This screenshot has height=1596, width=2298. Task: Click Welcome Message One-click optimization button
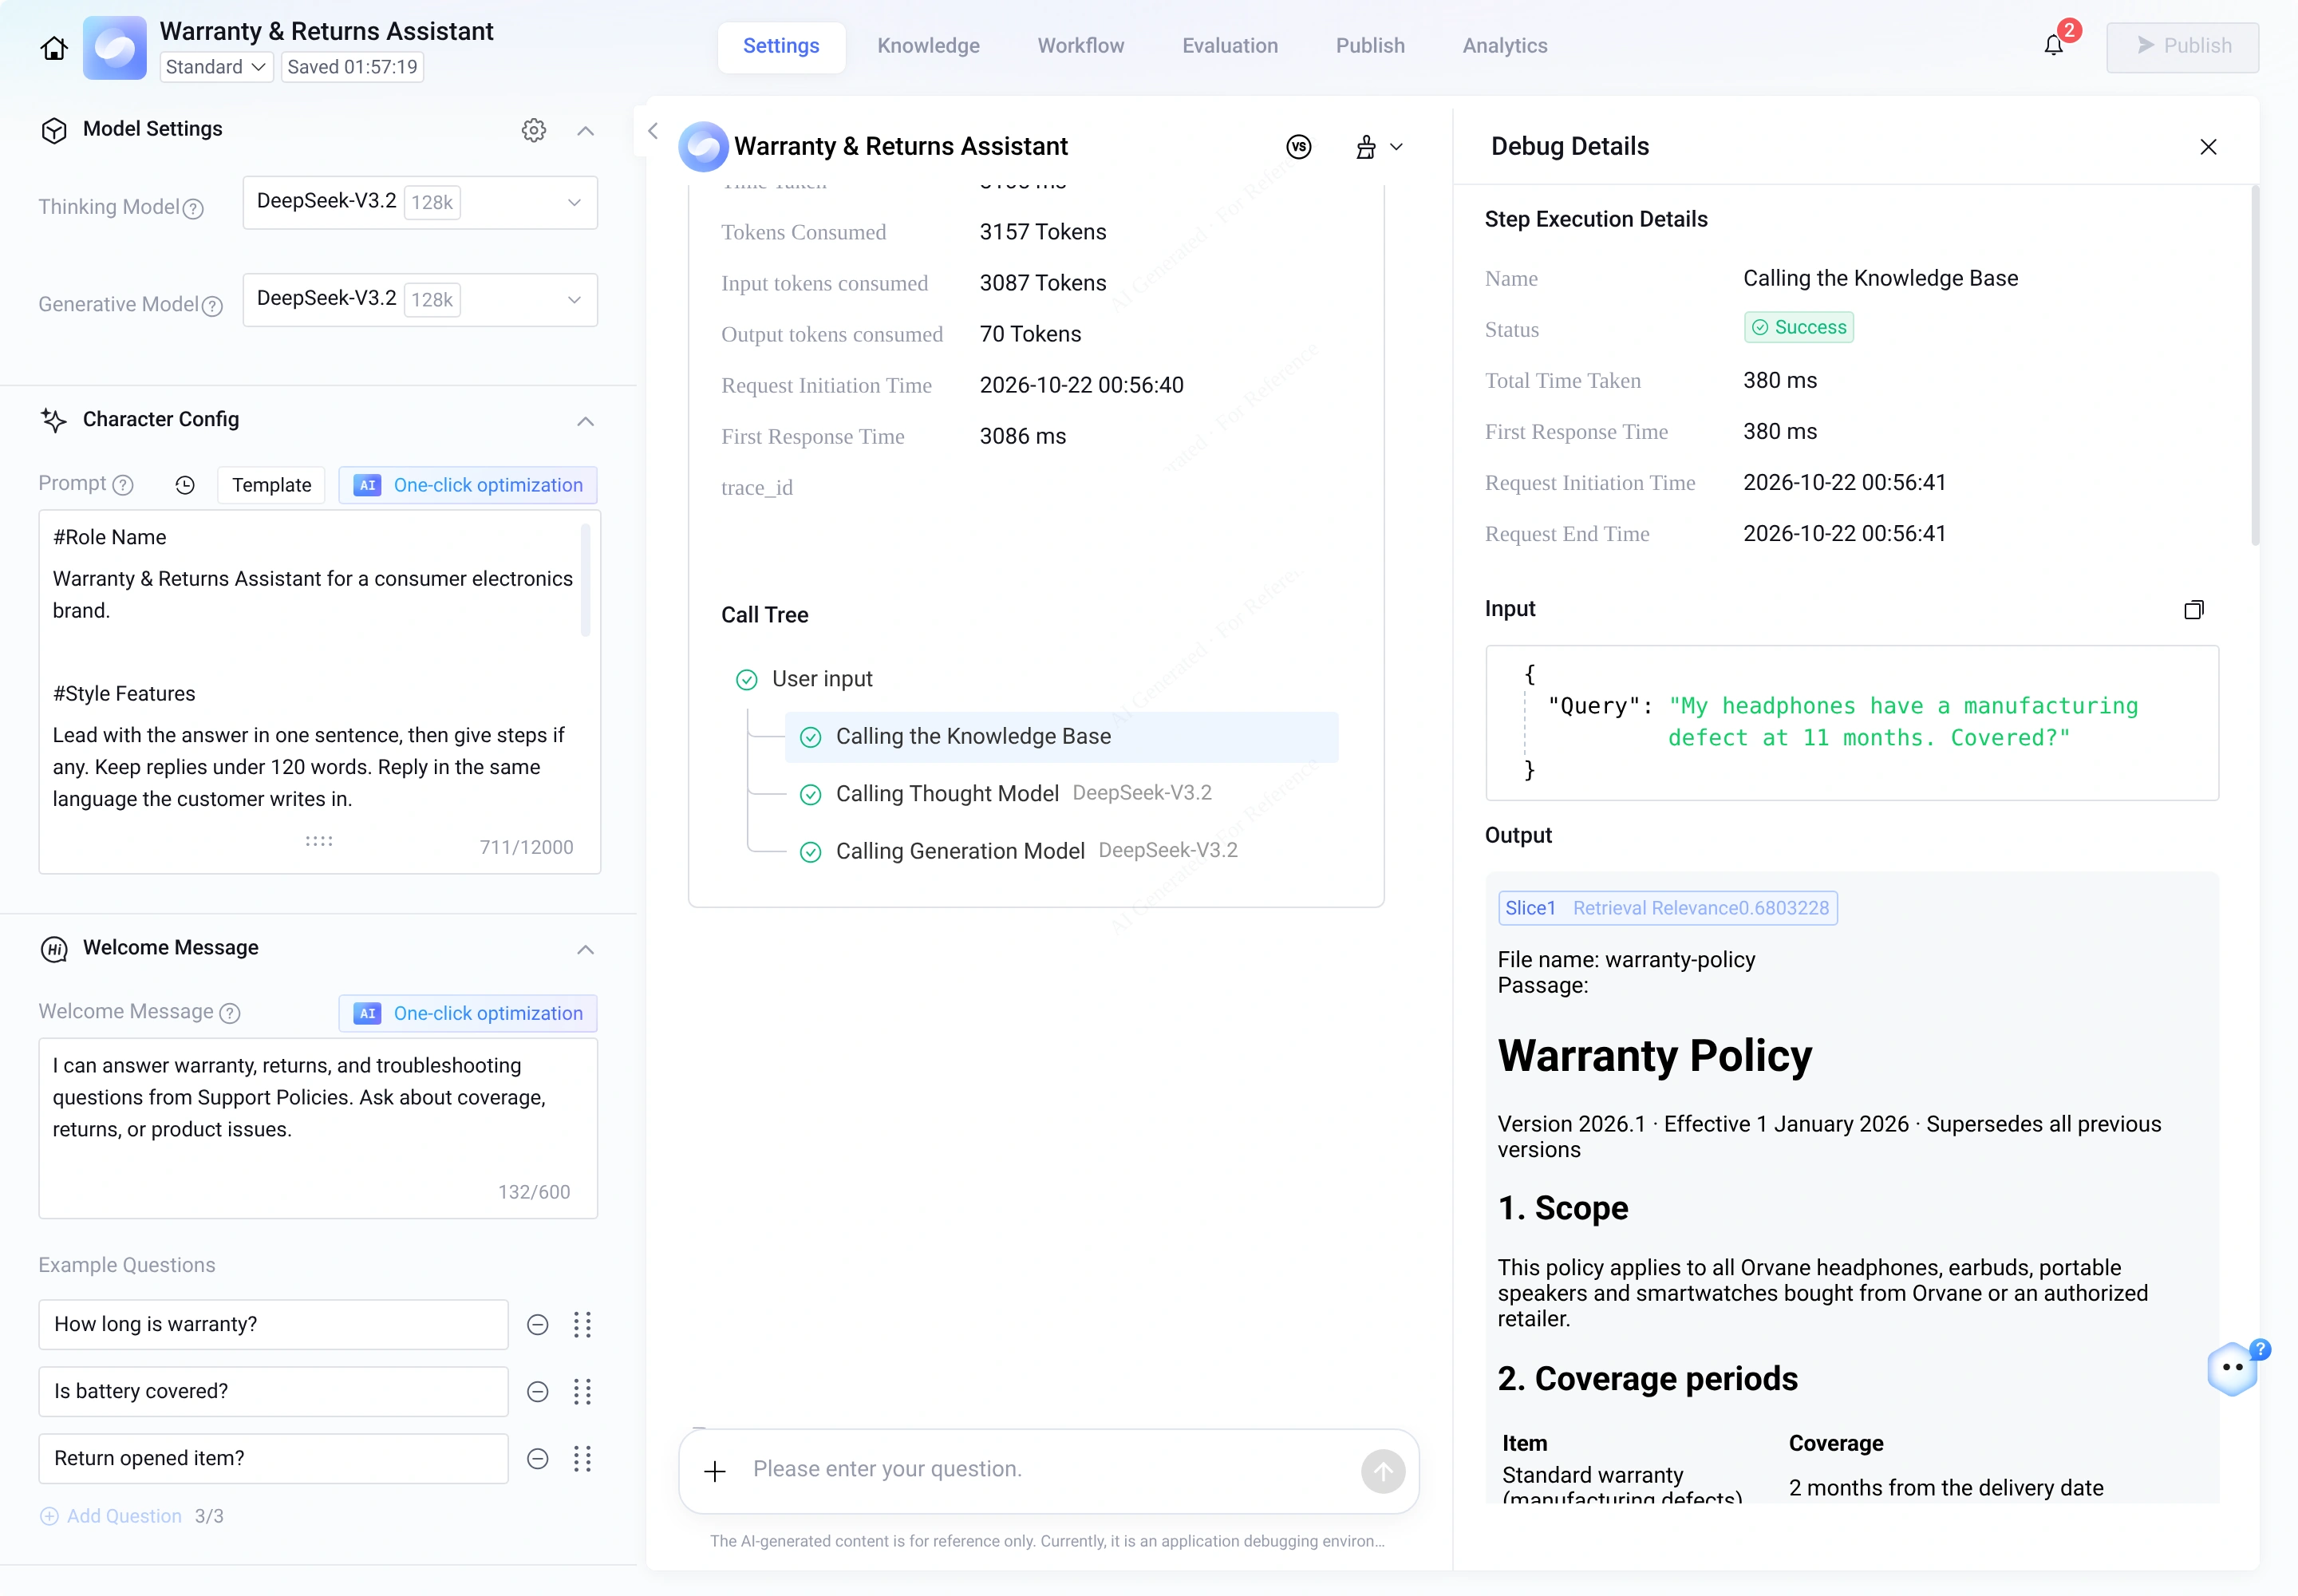point(468,1013)
